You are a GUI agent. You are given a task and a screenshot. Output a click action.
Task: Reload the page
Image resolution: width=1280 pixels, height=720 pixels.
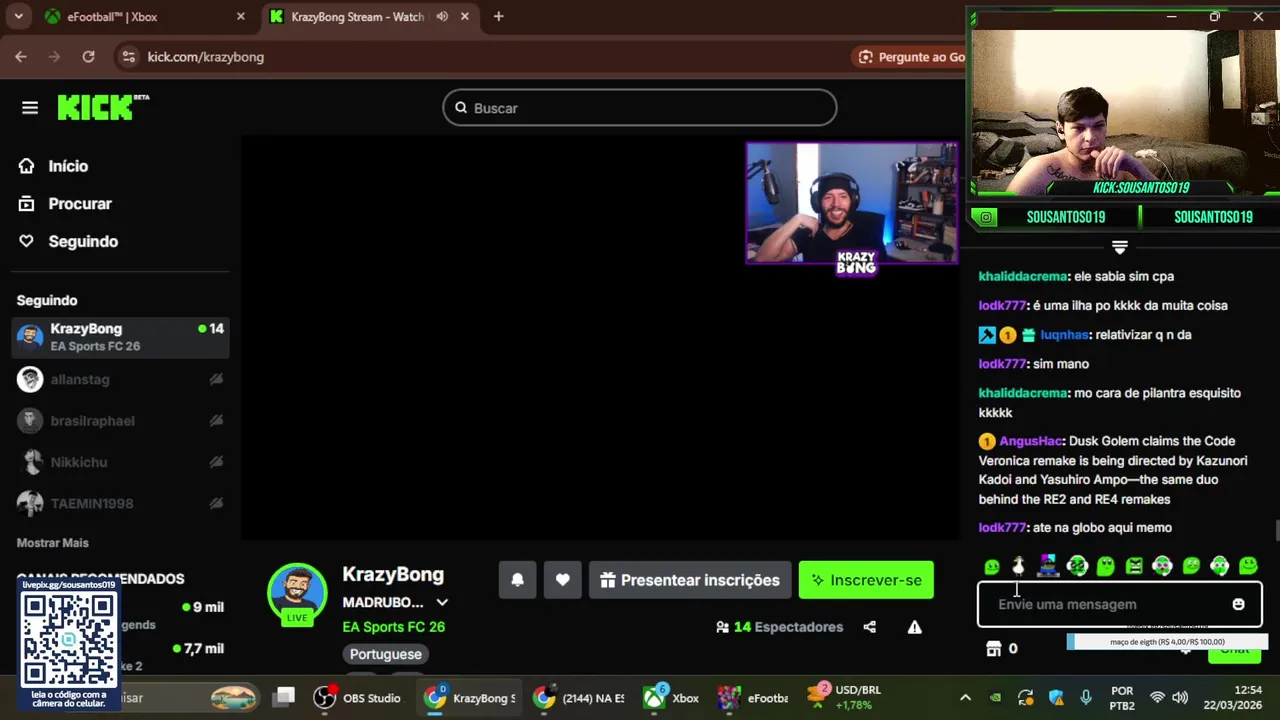tap(88, 57)
